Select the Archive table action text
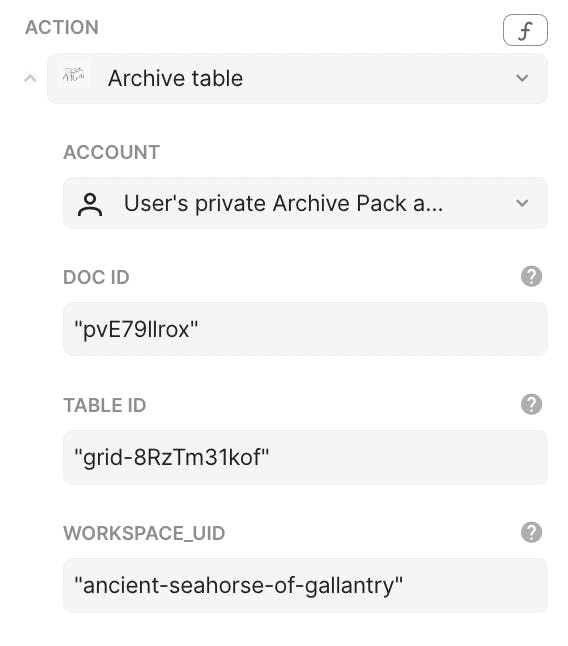Screen dimensions: 568x646 point(175,78)
